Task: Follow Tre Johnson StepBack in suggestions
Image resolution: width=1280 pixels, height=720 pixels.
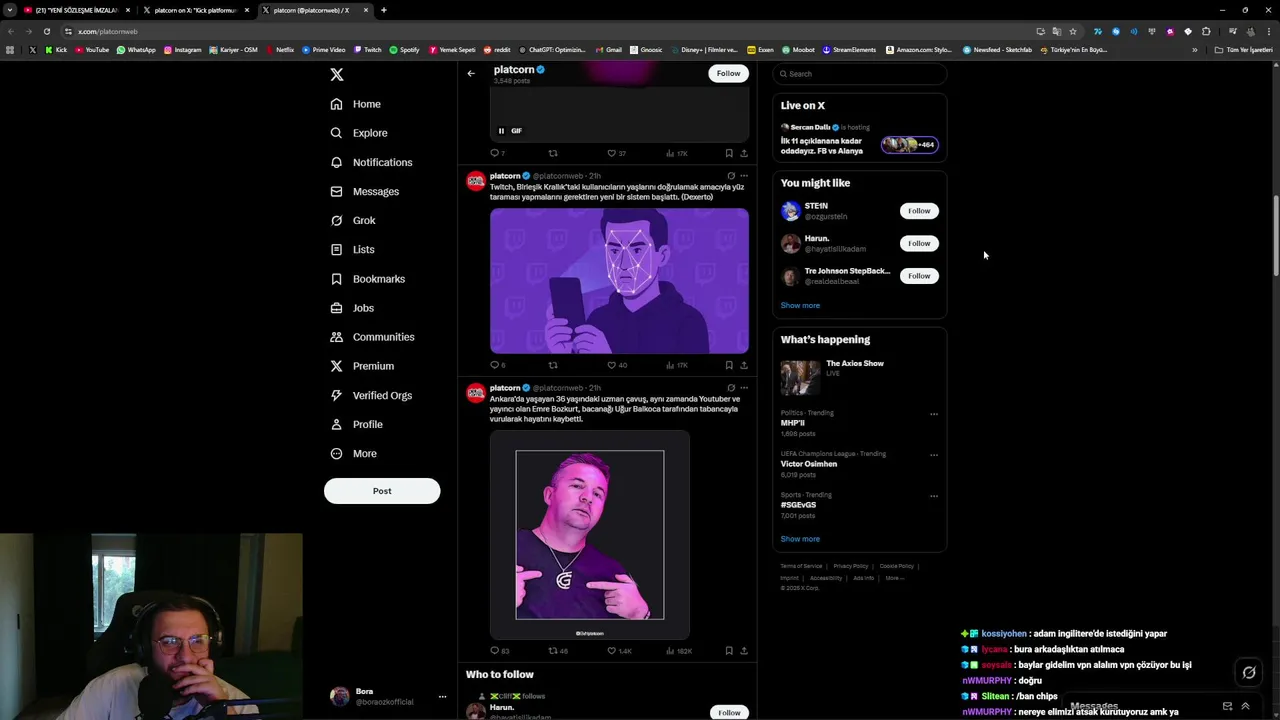Action: 919,276
